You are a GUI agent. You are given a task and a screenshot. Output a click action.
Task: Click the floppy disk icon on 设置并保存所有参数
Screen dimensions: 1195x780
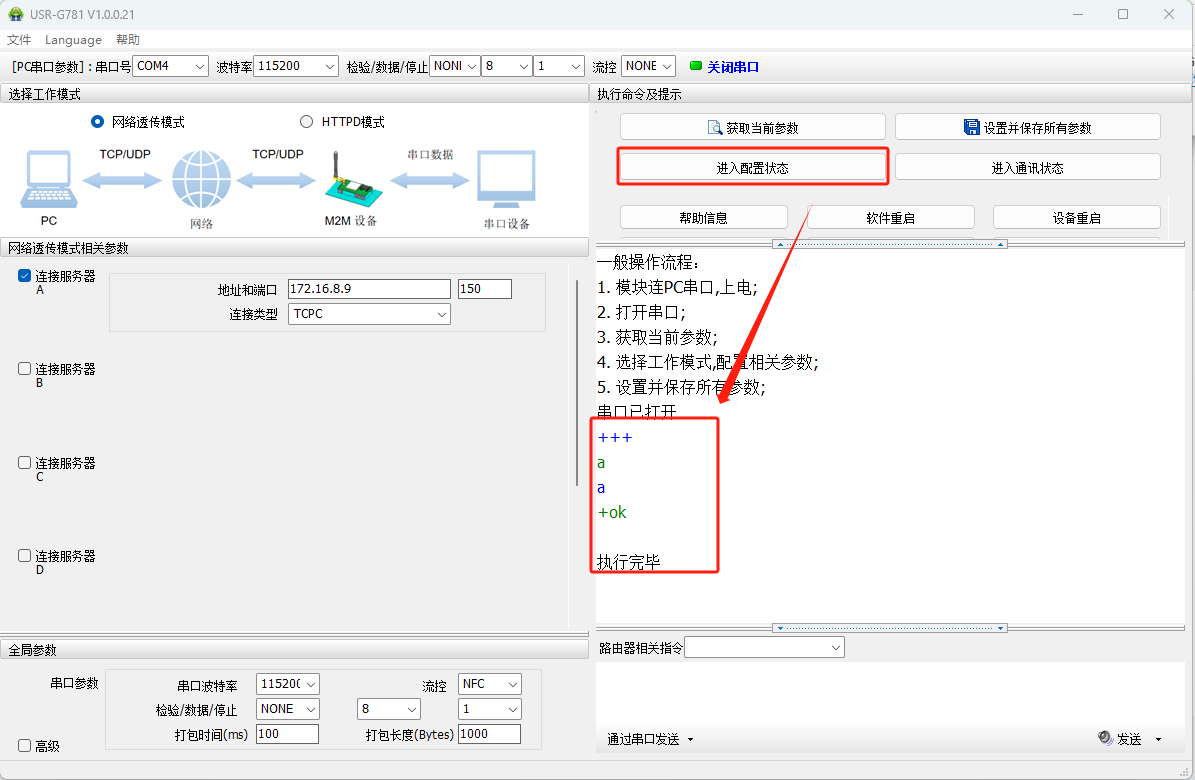click(971, 128)
